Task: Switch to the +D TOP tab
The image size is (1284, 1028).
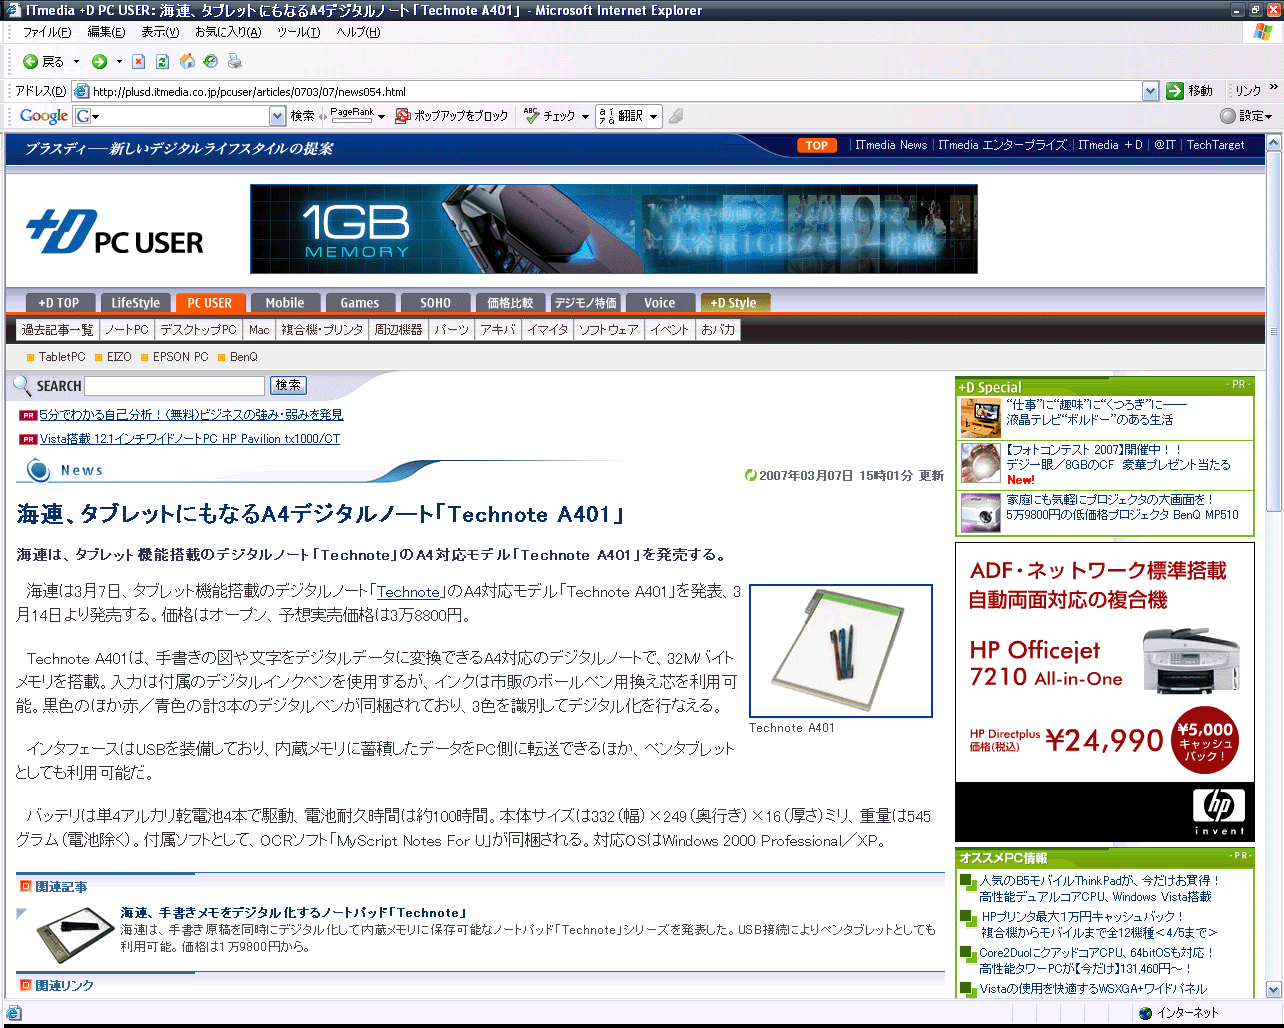Action: 59,303
